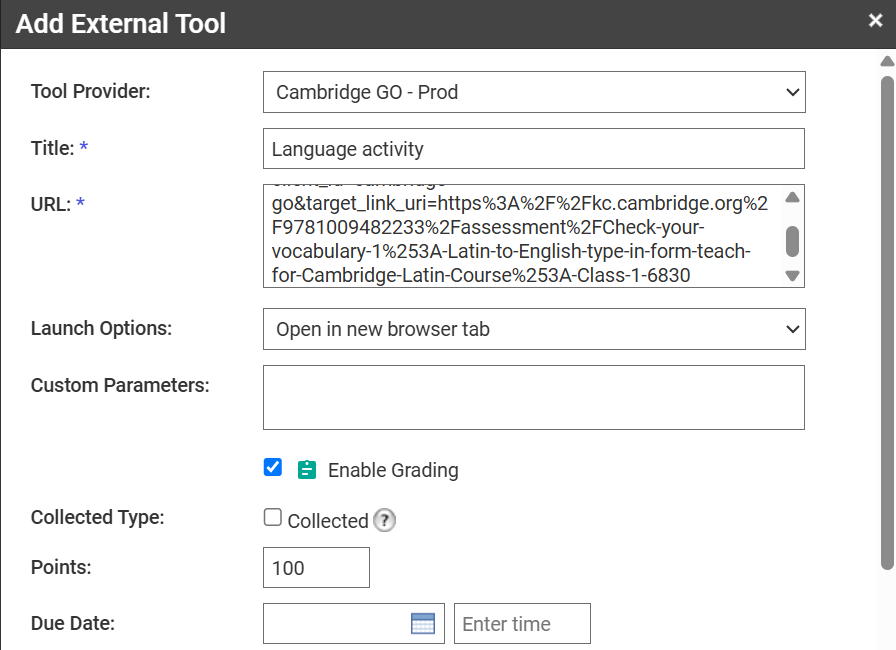Uncheck the Enable Grading checkbox
Viewport: 896px width, 650px height.
(273, 467)
